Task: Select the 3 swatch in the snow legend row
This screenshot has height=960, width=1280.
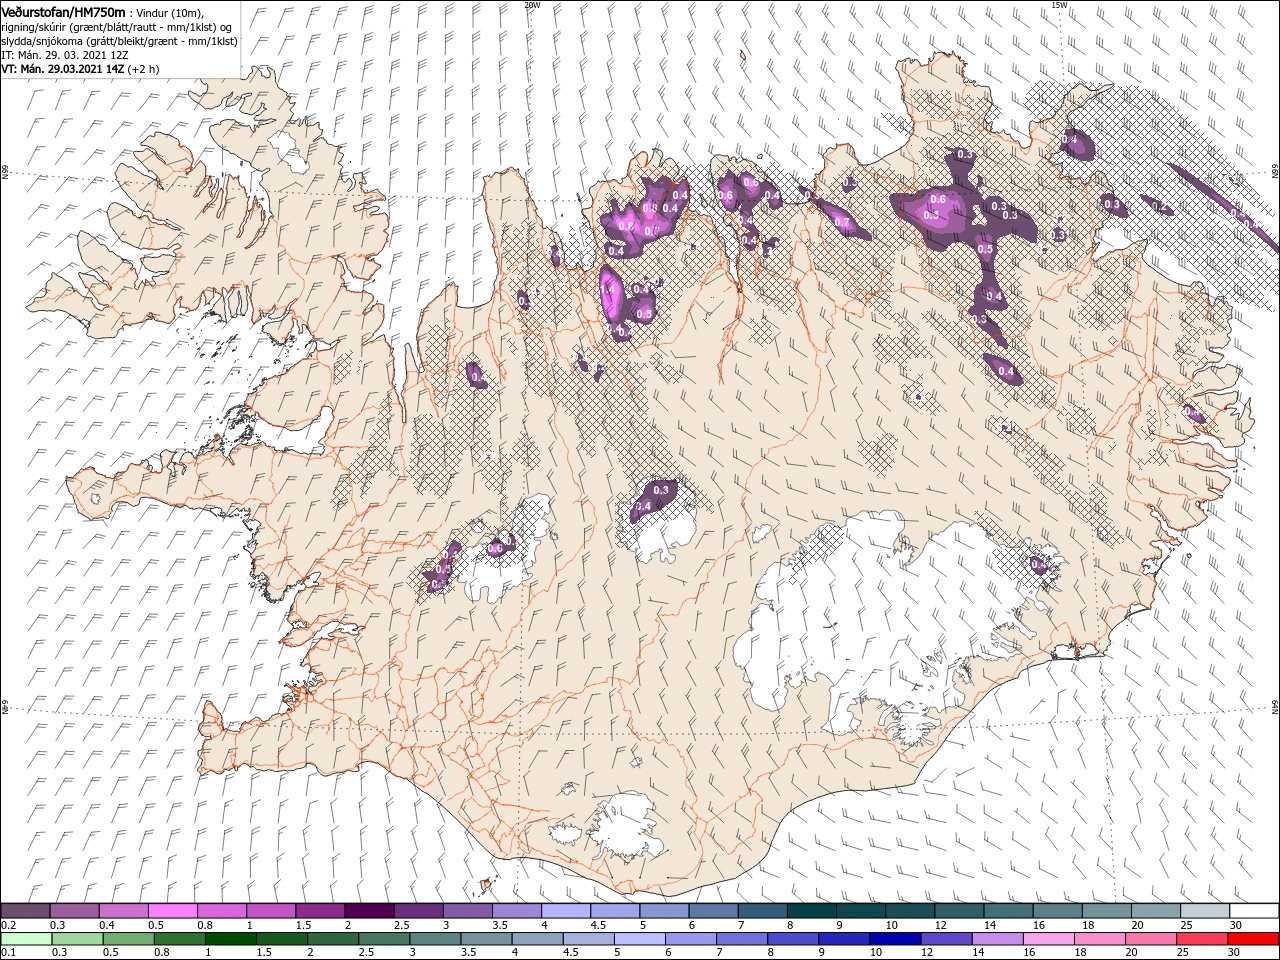Action: pos(467,911)
